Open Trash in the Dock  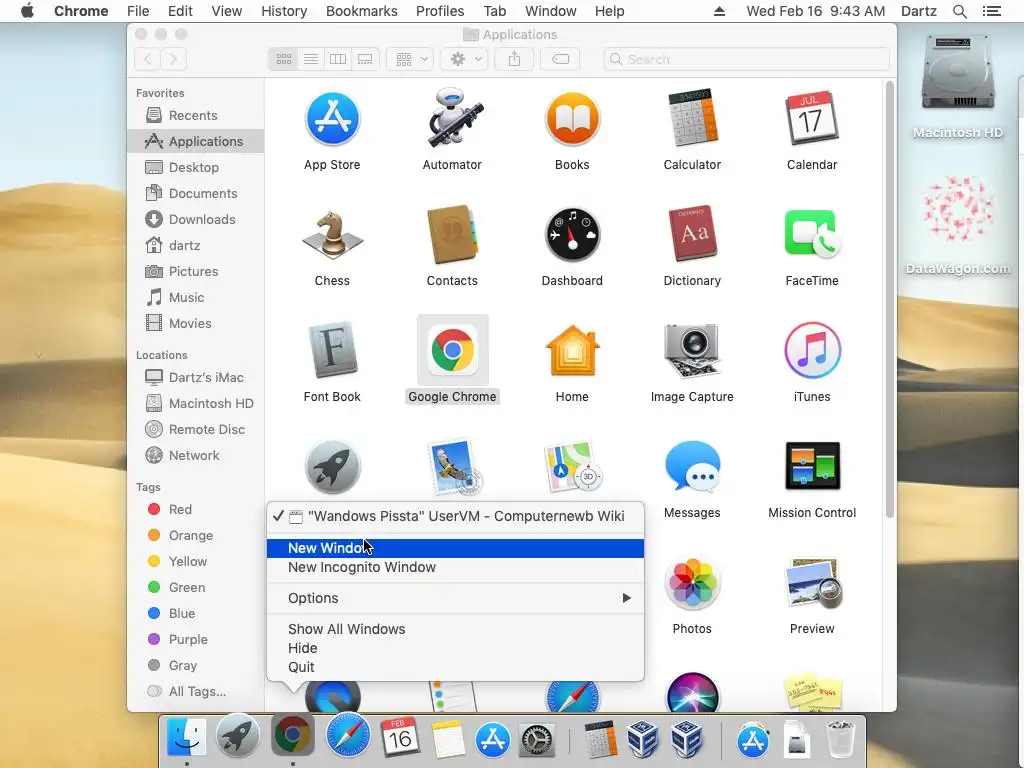coord(840,739)
